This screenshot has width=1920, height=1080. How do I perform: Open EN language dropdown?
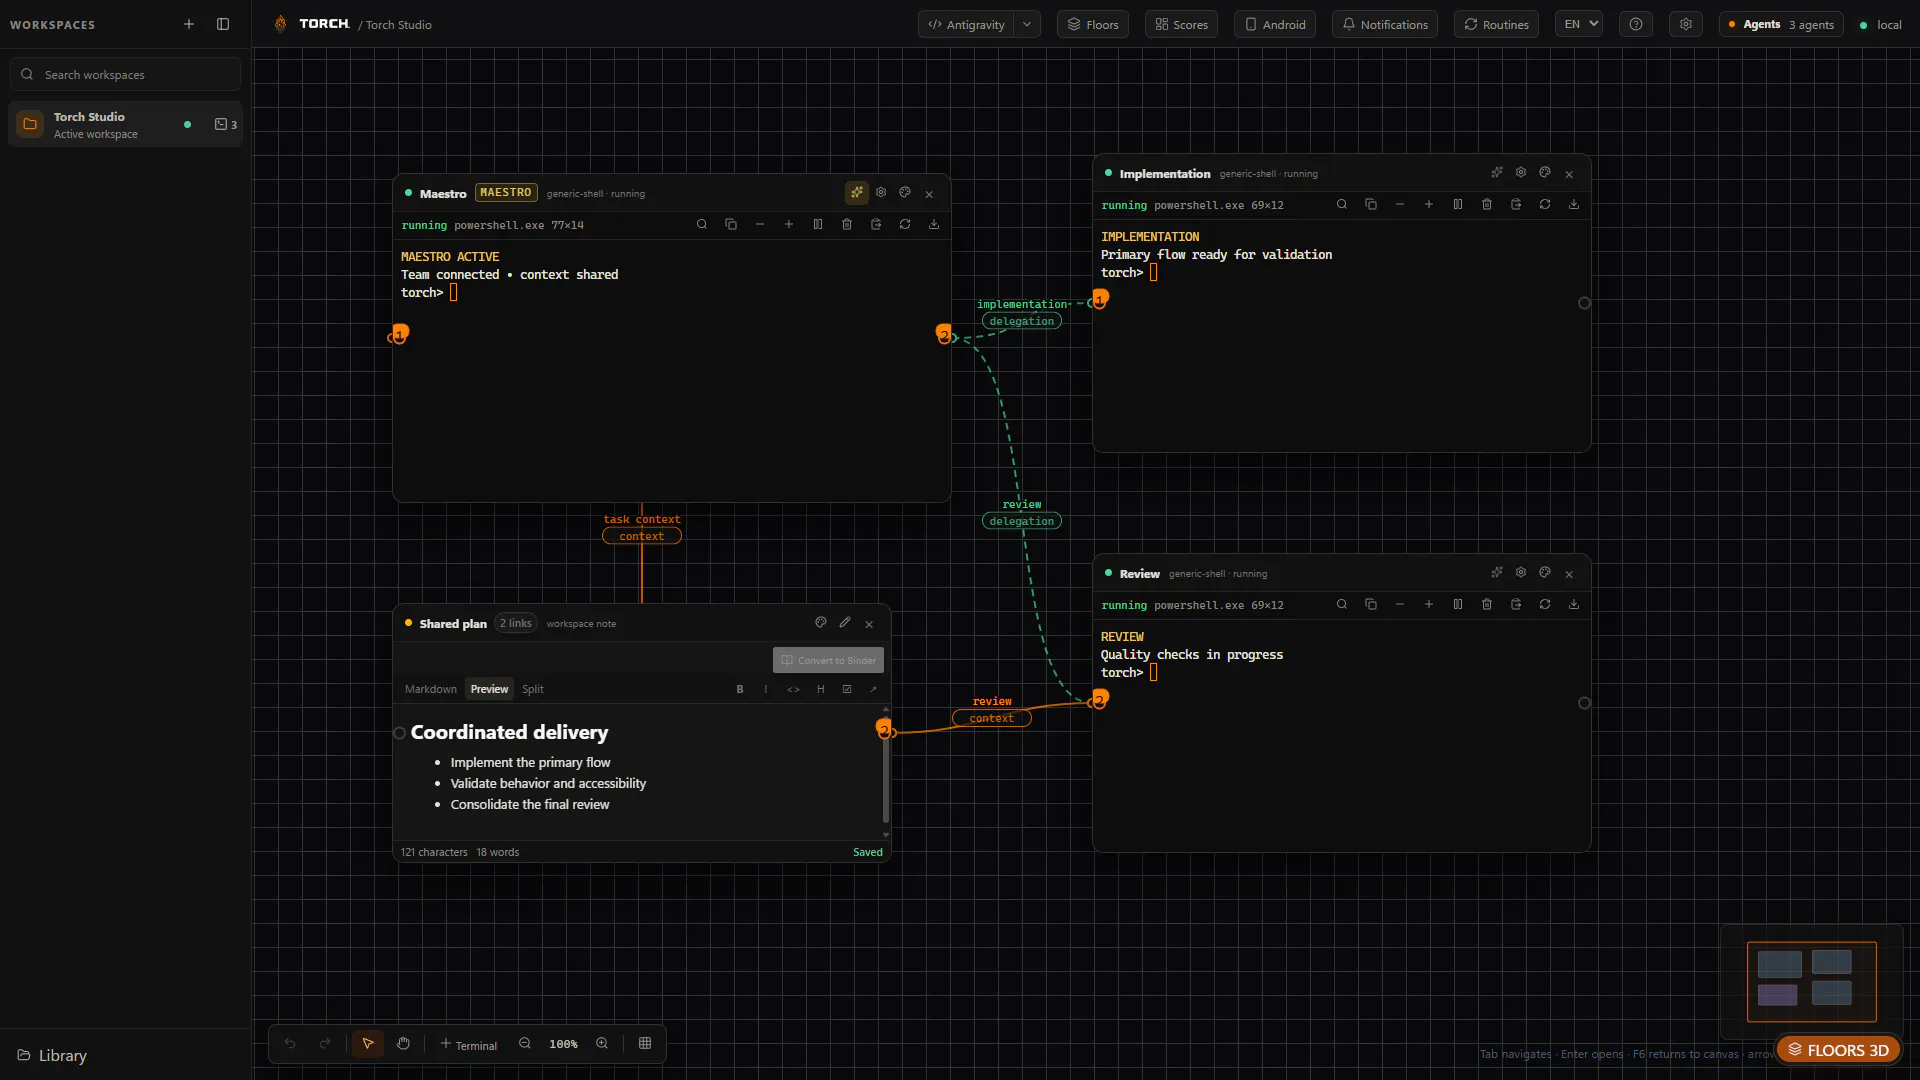pyautogui.click(x=1579, y=24)
